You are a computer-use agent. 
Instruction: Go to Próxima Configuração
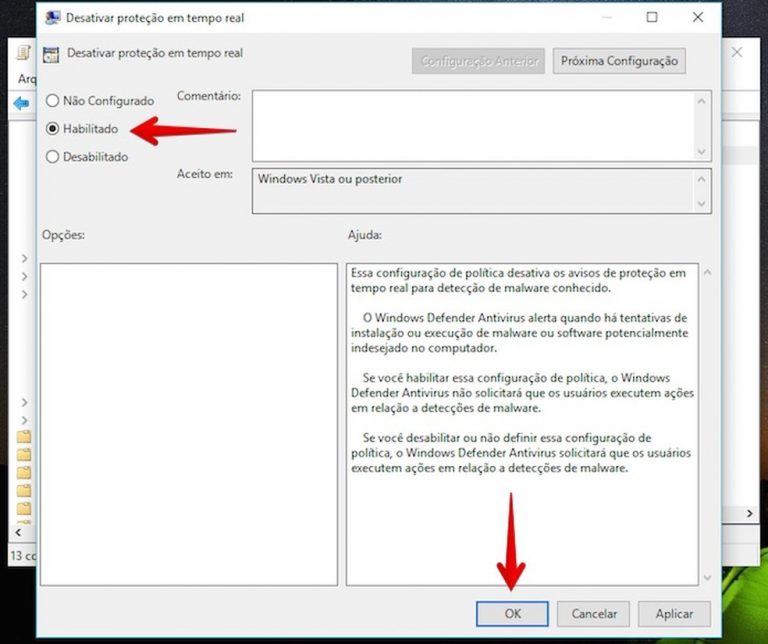click(619, 61)
